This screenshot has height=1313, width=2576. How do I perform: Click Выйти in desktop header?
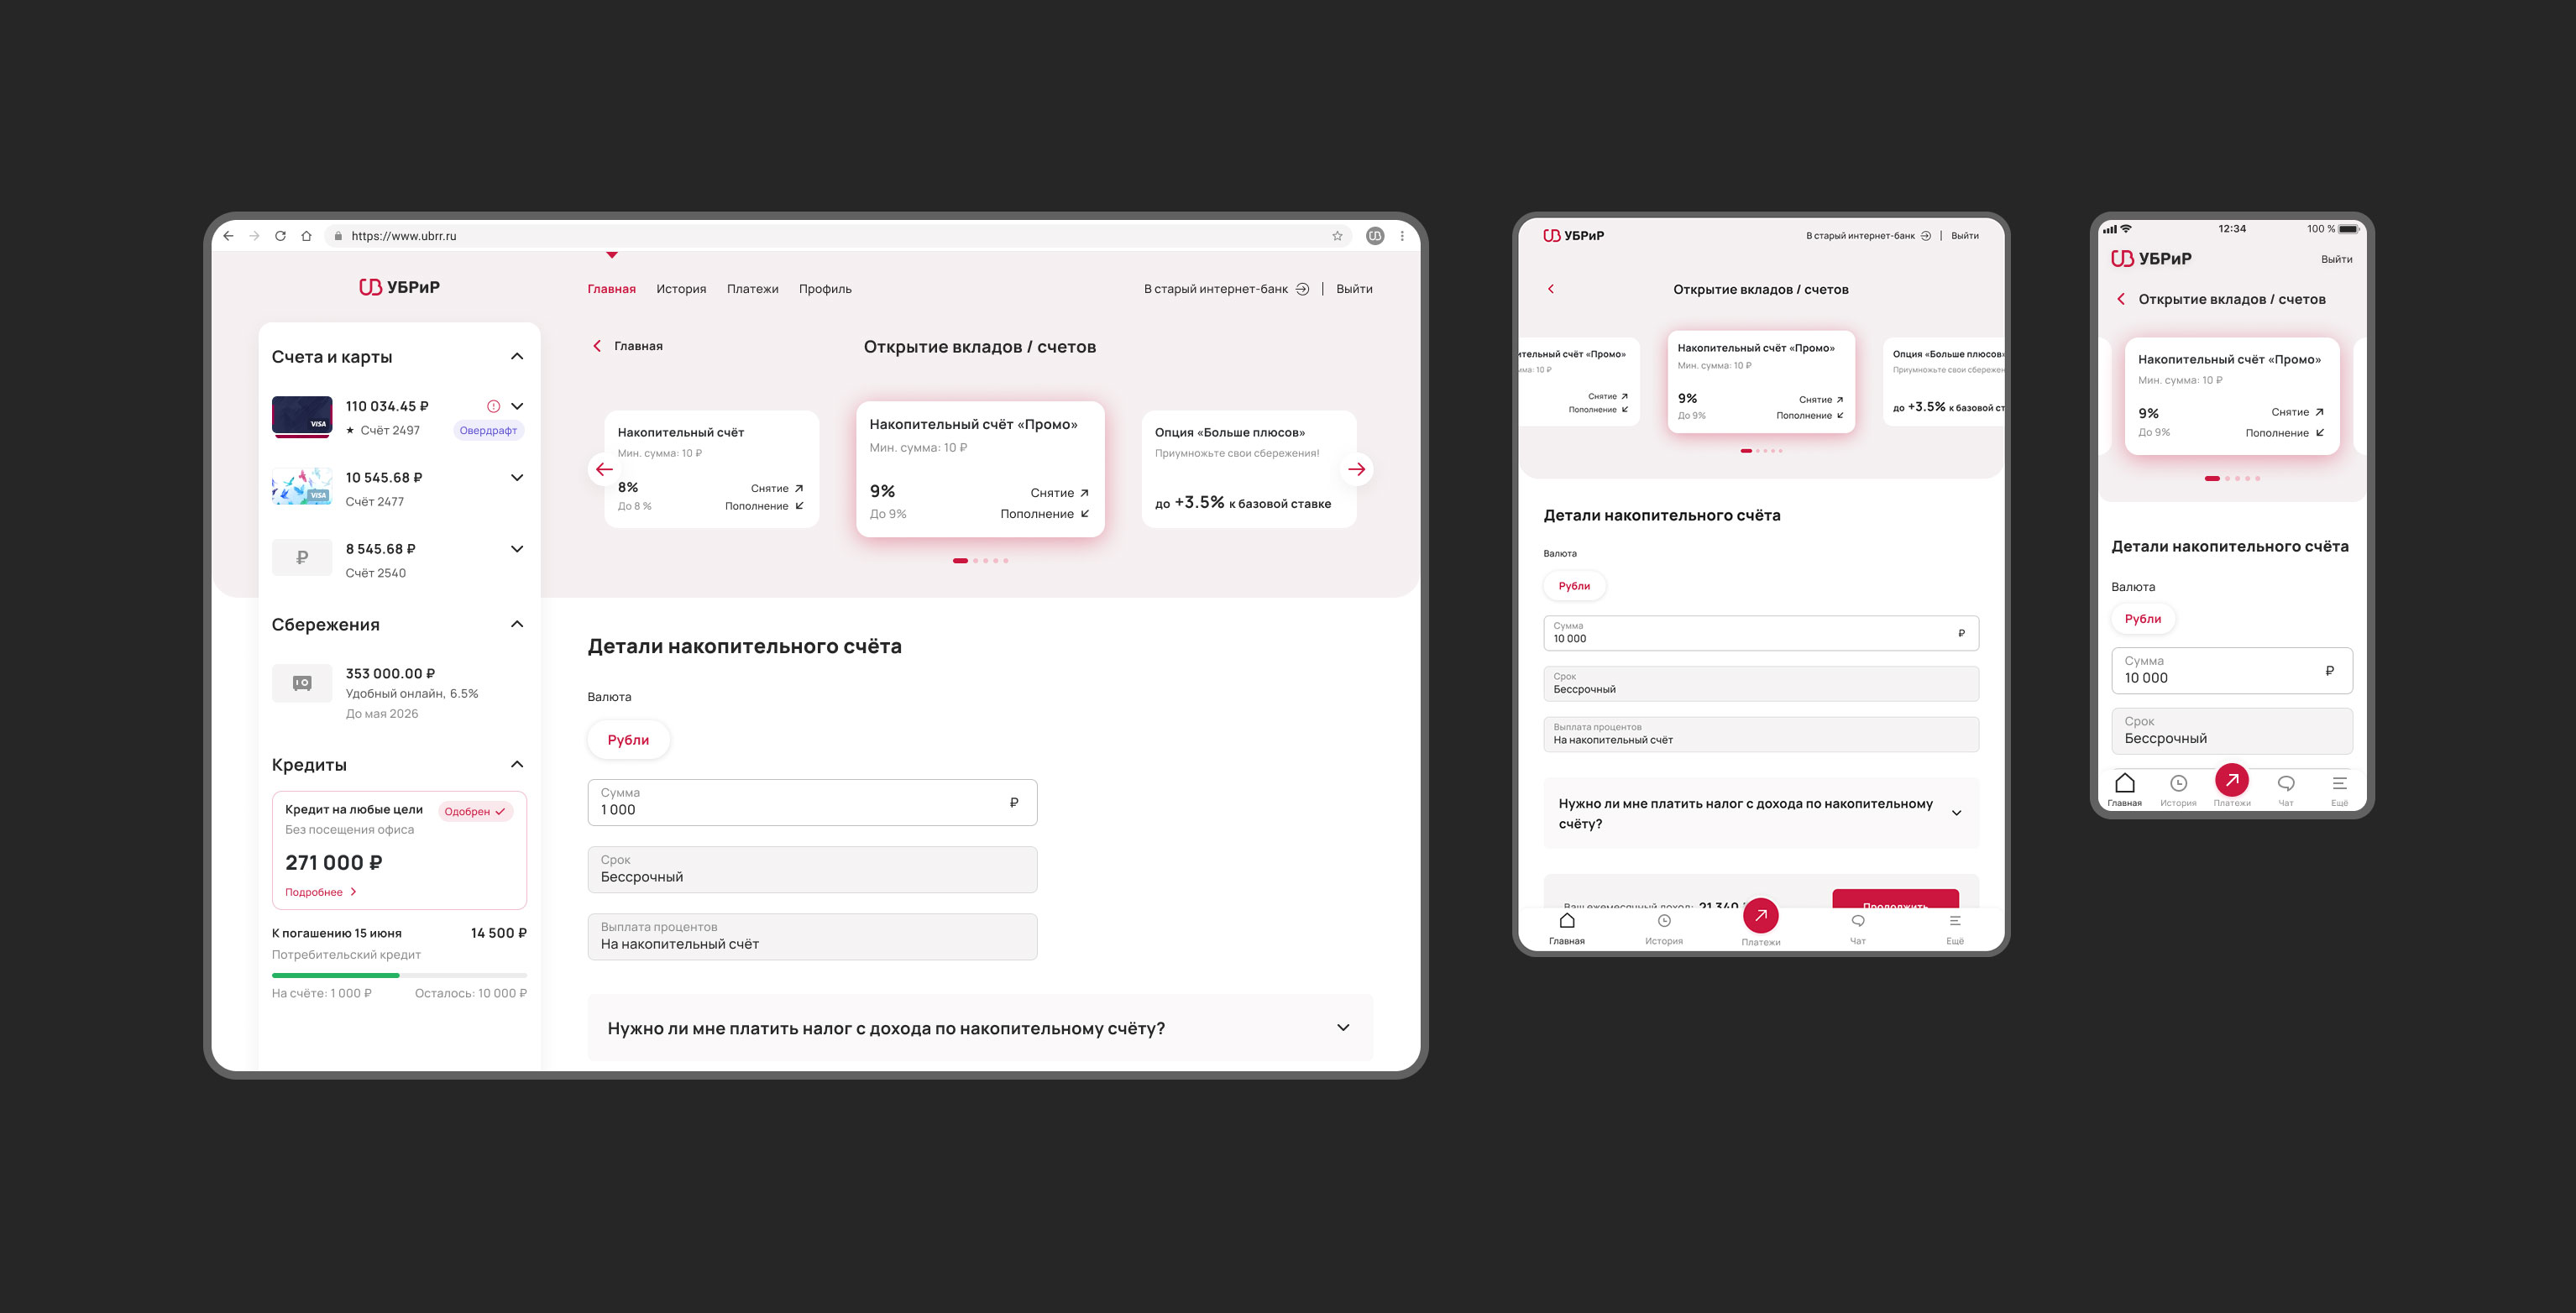tap(1354, 289)
